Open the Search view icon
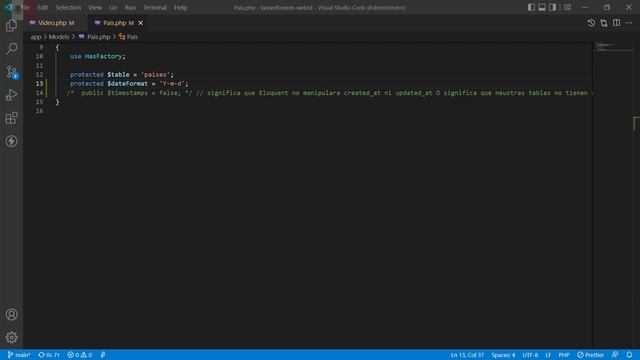The image size is (640, 360). pyautogui.click(x=11, y=49)
